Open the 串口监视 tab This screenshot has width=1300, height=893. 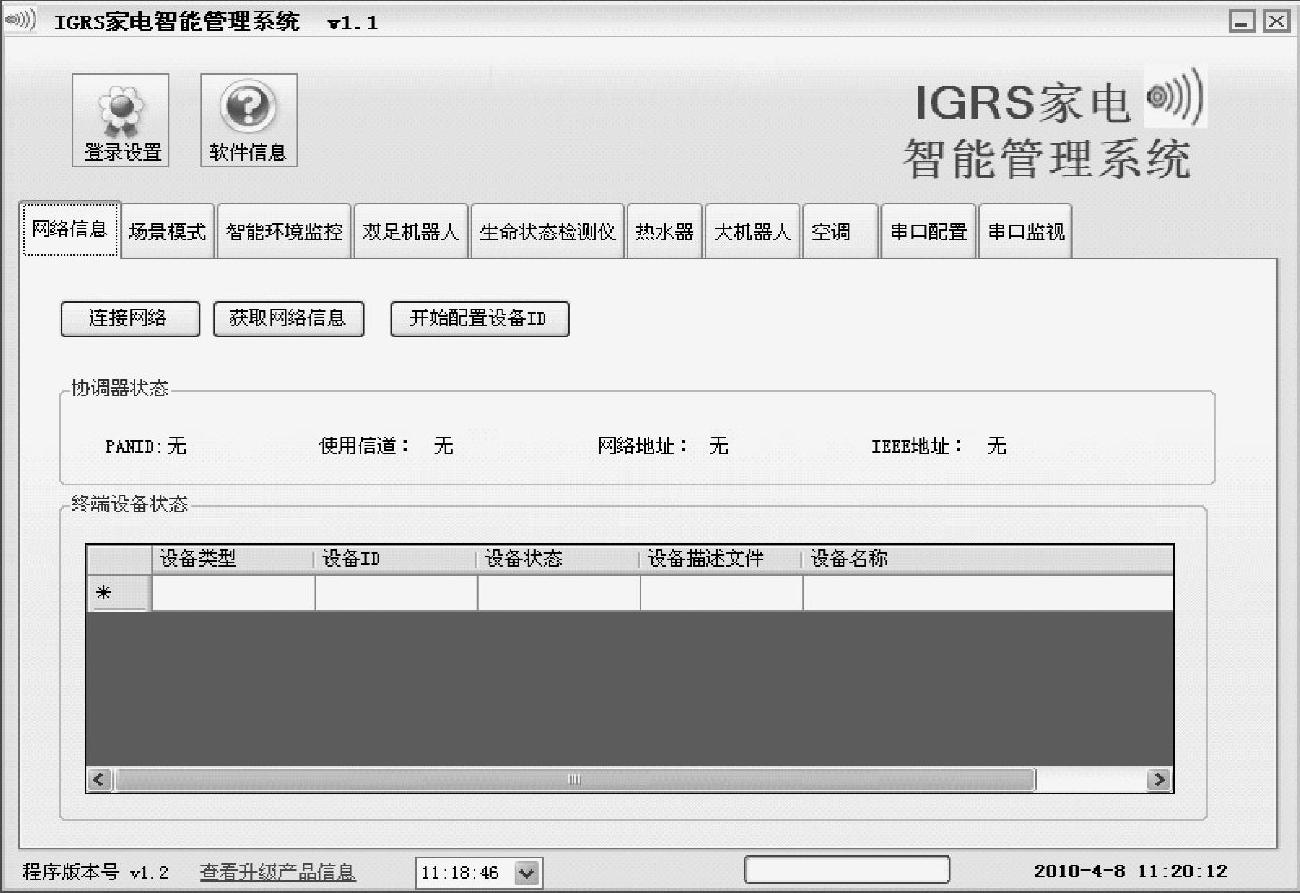[x=1026, y=232]
